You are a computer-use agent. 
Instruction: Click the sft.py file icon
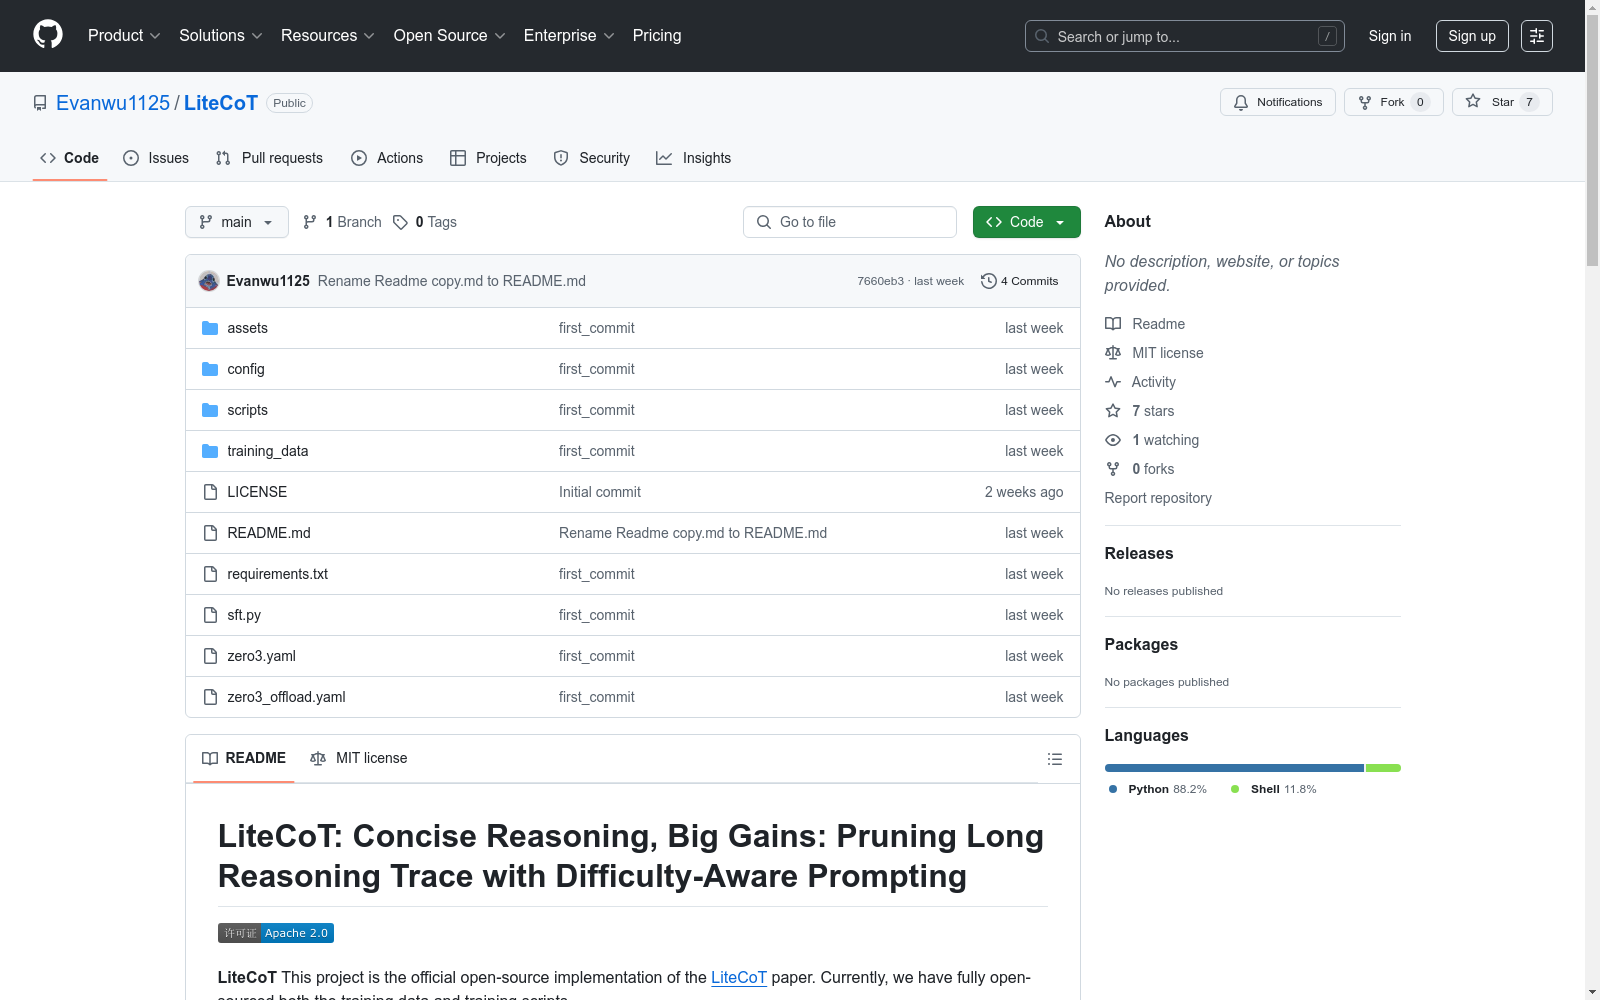[210, 615]
